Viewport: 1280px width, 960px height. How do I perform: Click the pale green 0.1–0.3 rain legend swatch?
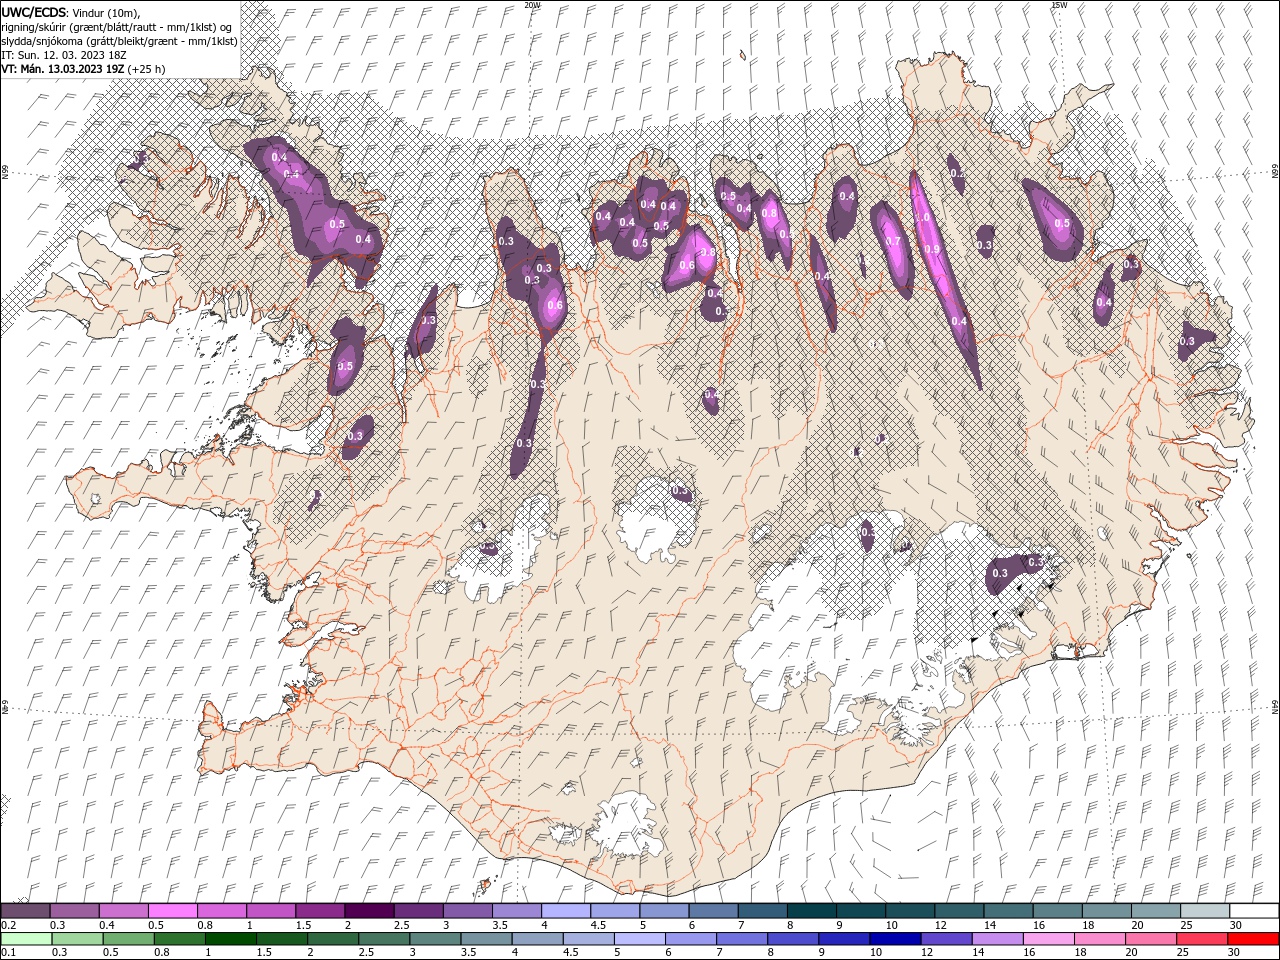click(x=25, y=939)
